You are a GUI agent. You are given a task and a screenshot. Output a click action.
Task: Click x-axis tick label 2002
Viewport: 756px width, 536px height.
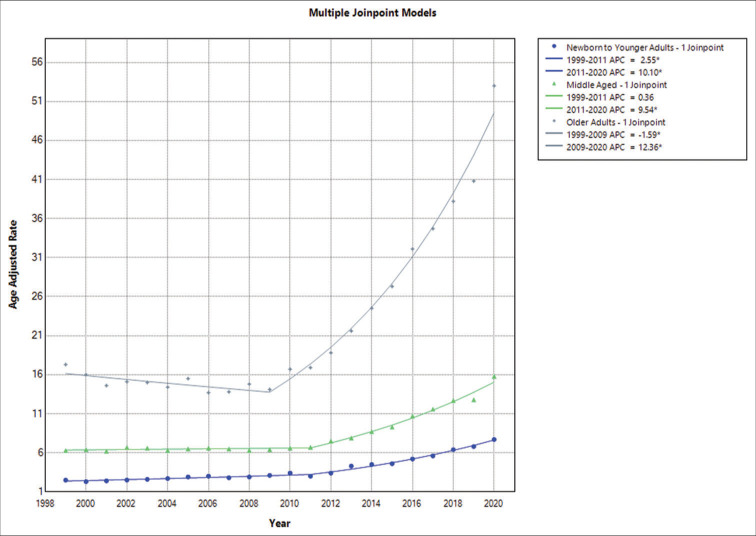[x=126, y=504]
